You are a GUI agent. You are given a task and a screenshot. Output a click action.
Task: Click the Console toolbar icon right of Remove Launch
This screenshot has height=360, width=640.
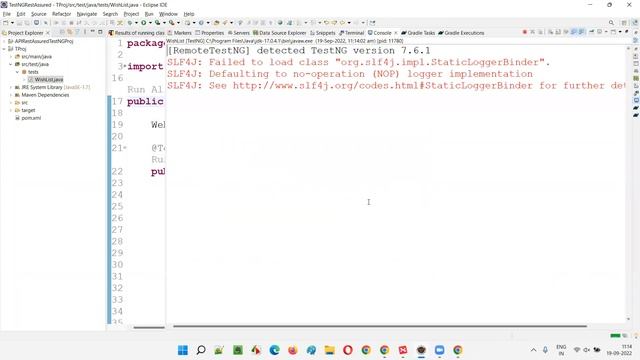point(540,32)
